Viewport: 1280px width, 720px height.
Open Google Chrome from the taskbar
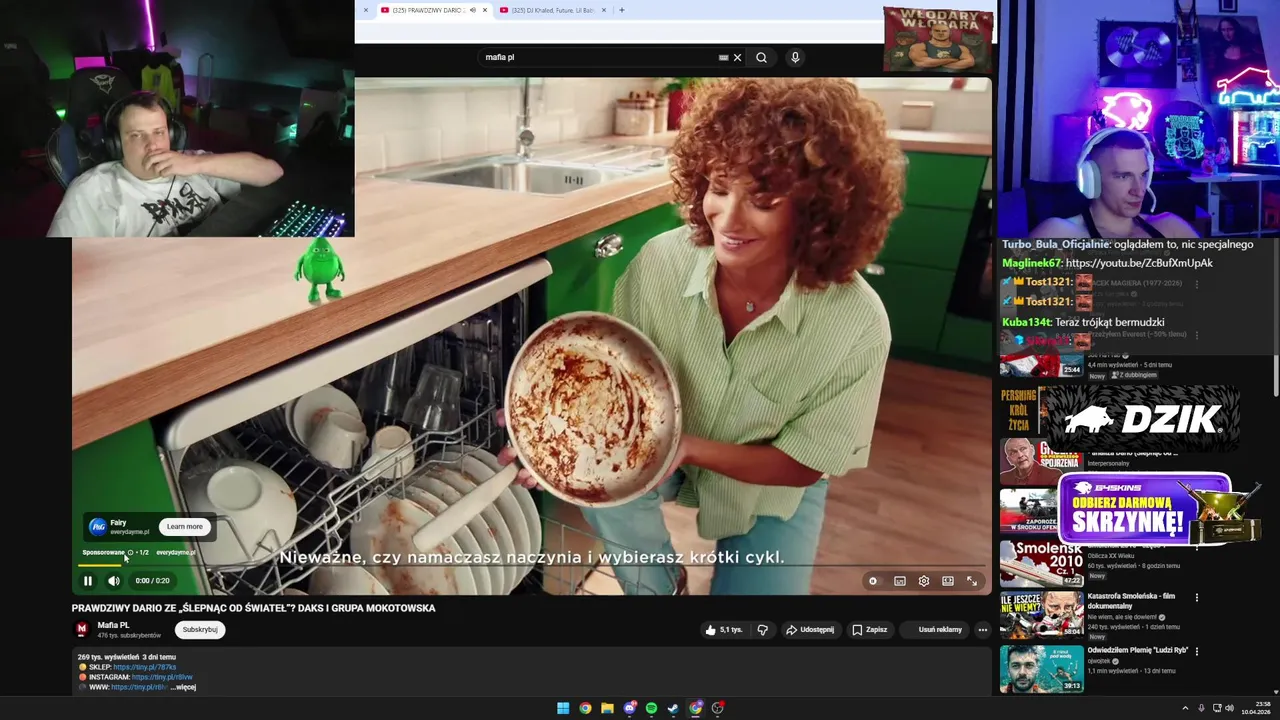(x=585, y=708)
